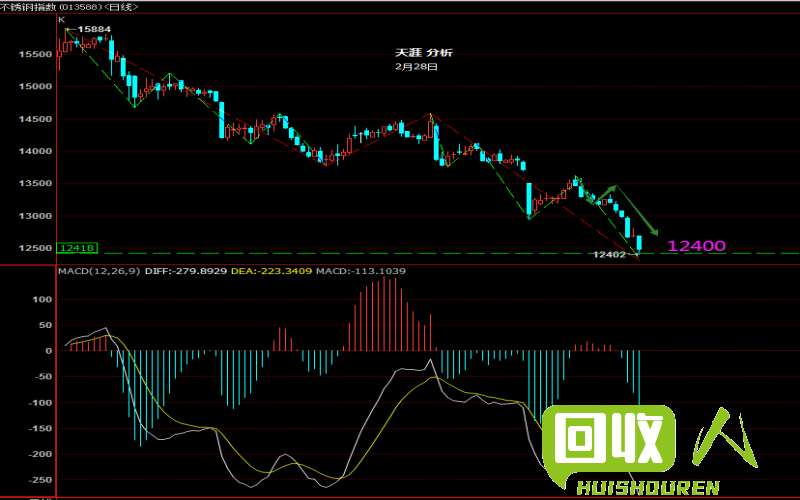Click the 15000 price axis label
The image size is (800, 500).
[35, 86]
